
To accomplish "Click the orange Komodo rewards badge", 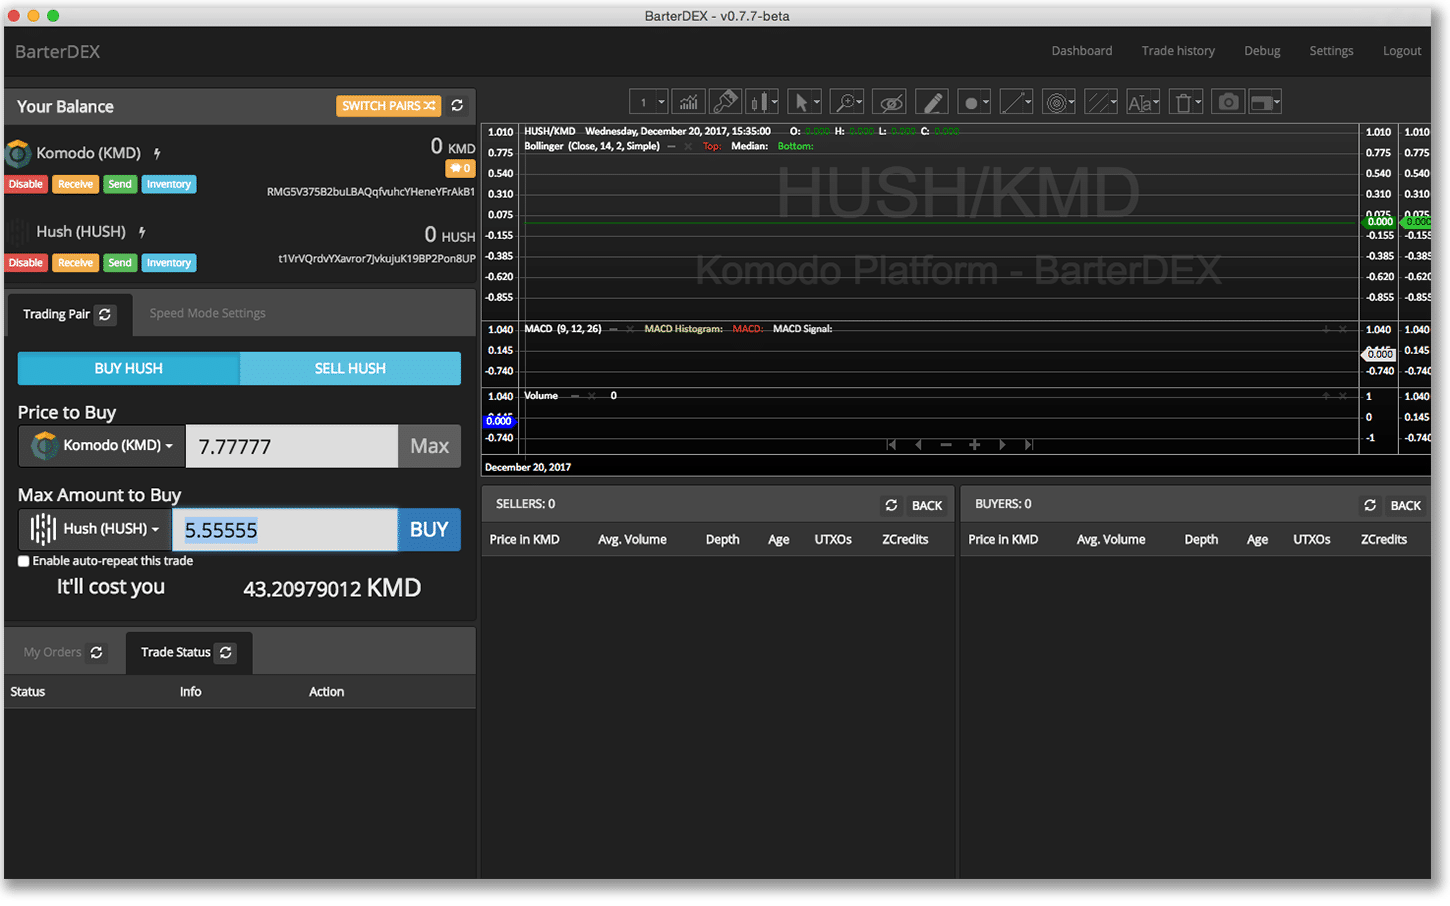I will pos(459,168).
